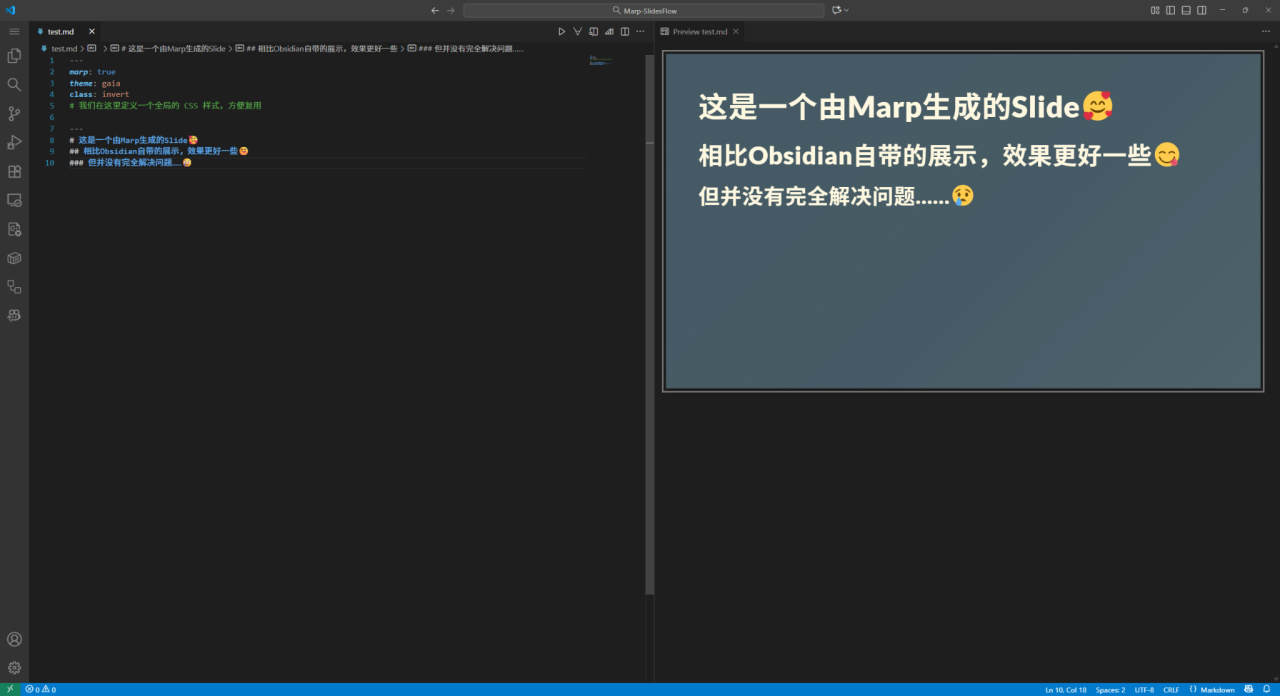Screen dimensions: 1280x696
Task: Change indentation Spaces: 2 setting
Action: pos(1110,689)
